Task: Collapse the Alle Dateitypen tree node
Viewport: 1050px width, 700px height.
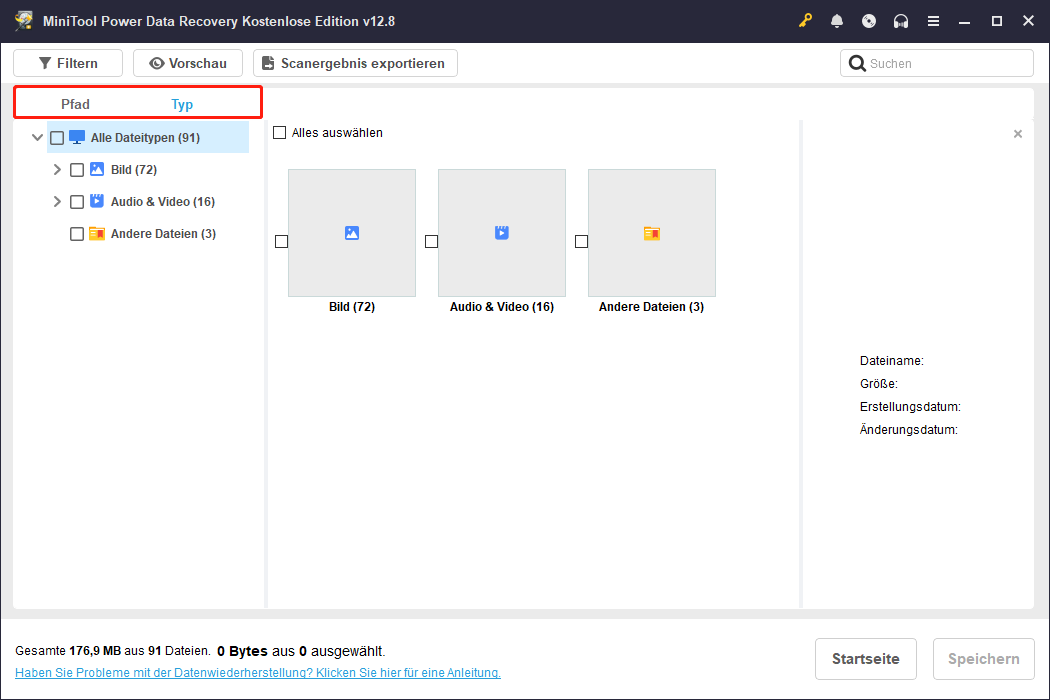Action: click(x=37, y=137)
